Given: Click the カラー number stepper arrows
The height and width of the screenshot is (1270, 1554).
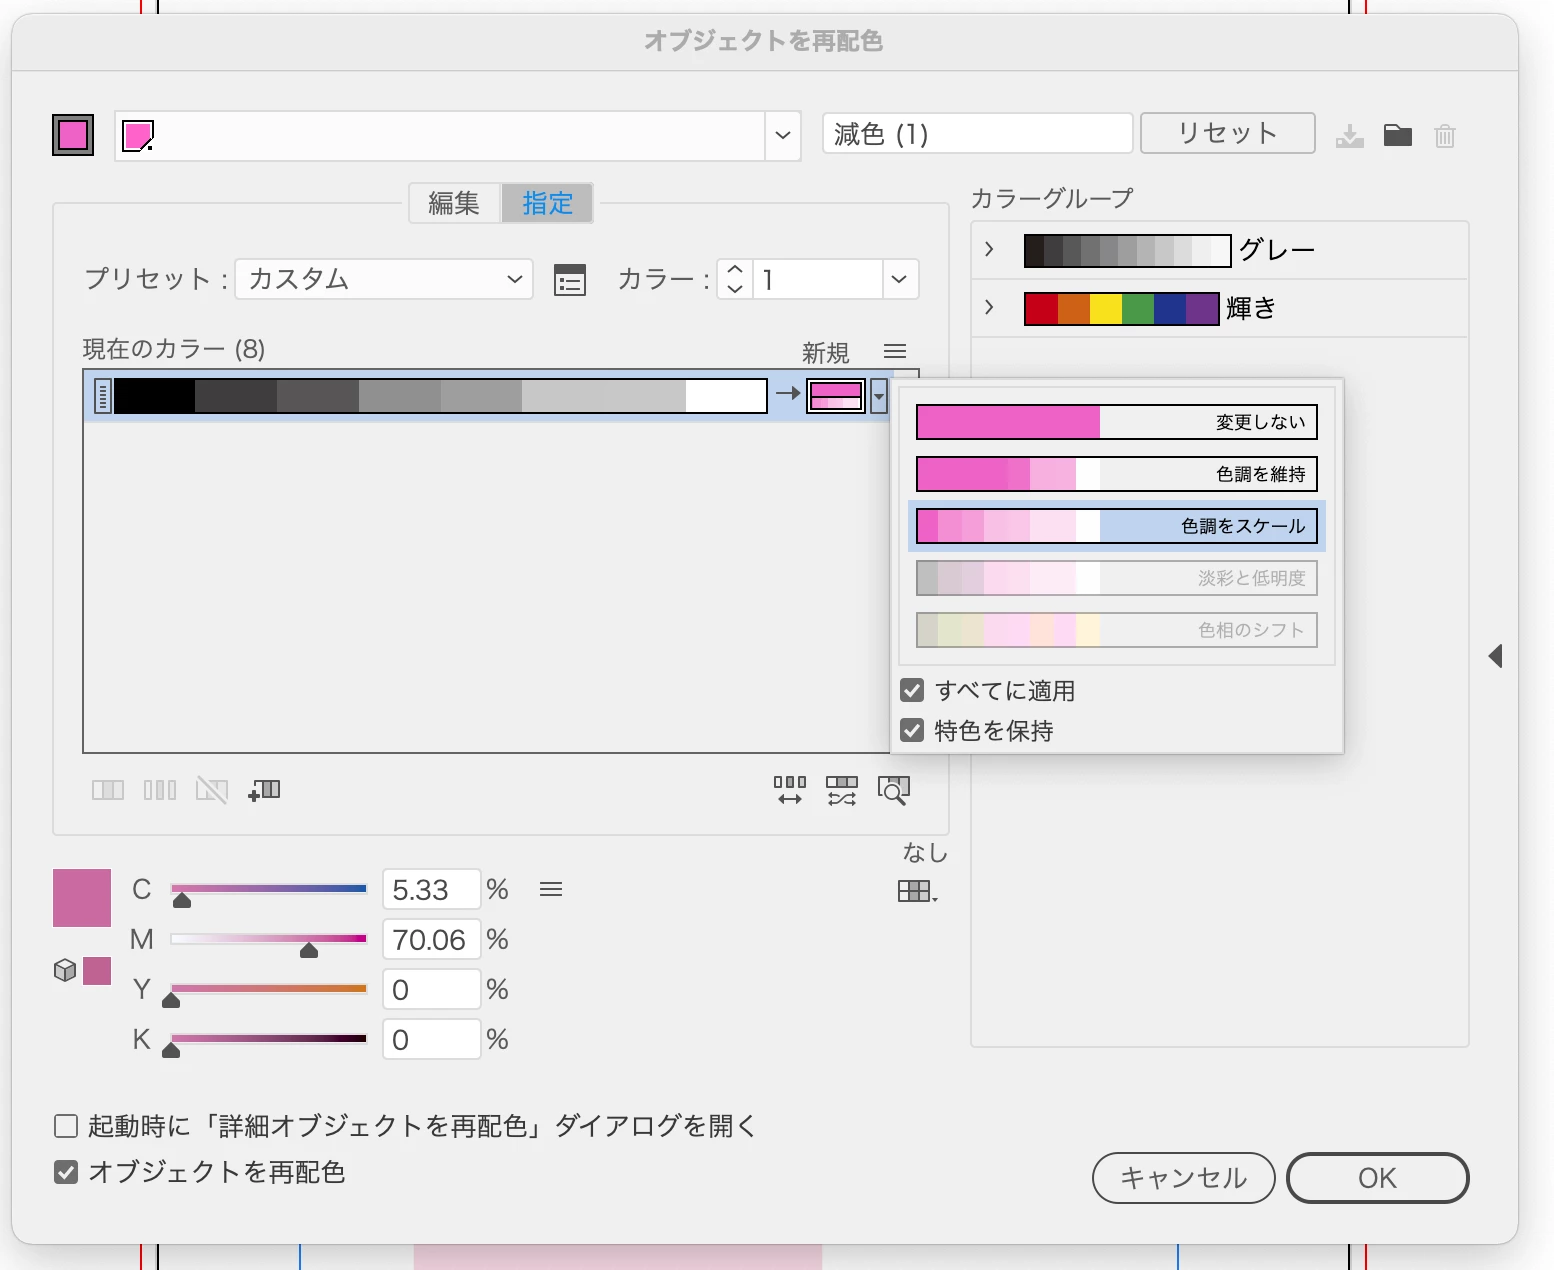Looking at the screenshot, I should tap(735, 279).
